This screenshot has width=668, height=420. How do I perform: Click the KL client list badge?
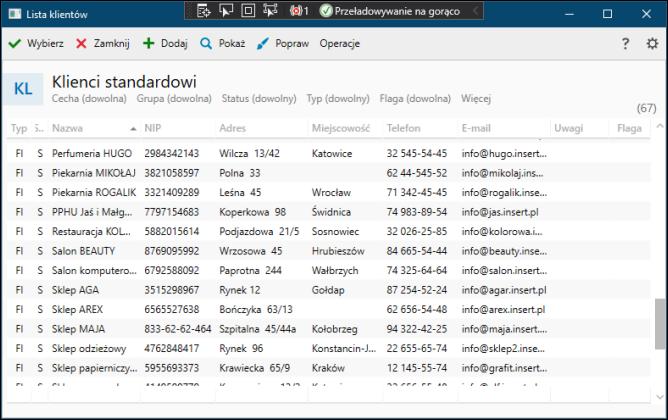[23, 89]
